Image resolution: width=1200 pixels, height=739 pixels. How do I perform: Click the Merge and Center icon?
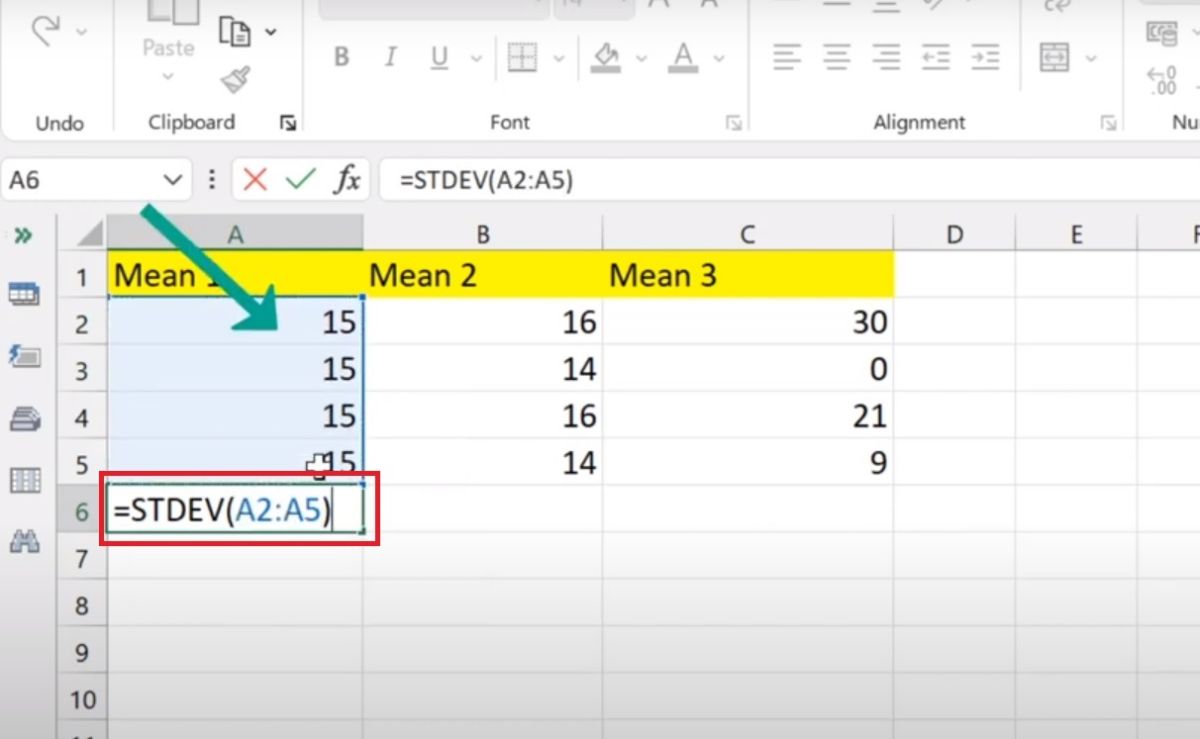(1054, 57)
